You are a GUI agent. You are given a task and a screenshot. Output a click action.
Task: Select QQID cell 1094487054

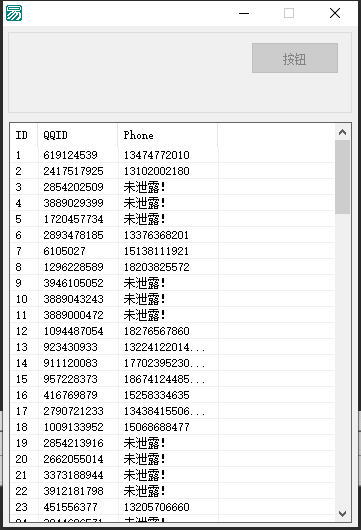tap(73, 331)
